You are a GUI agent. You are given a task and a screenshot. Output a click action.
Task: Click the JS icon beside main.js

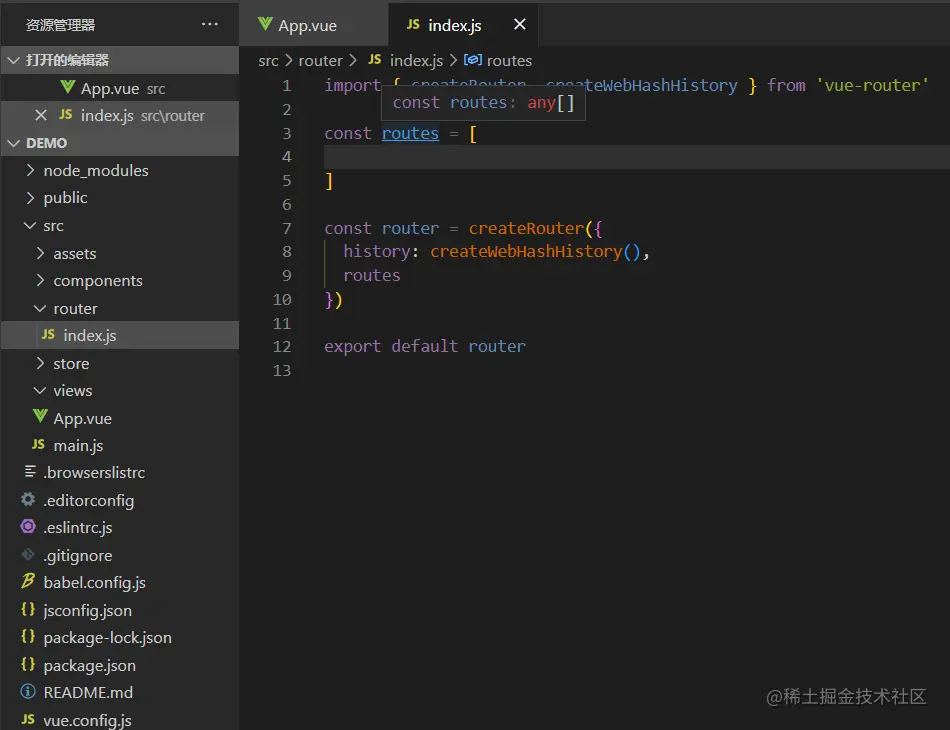38,444
